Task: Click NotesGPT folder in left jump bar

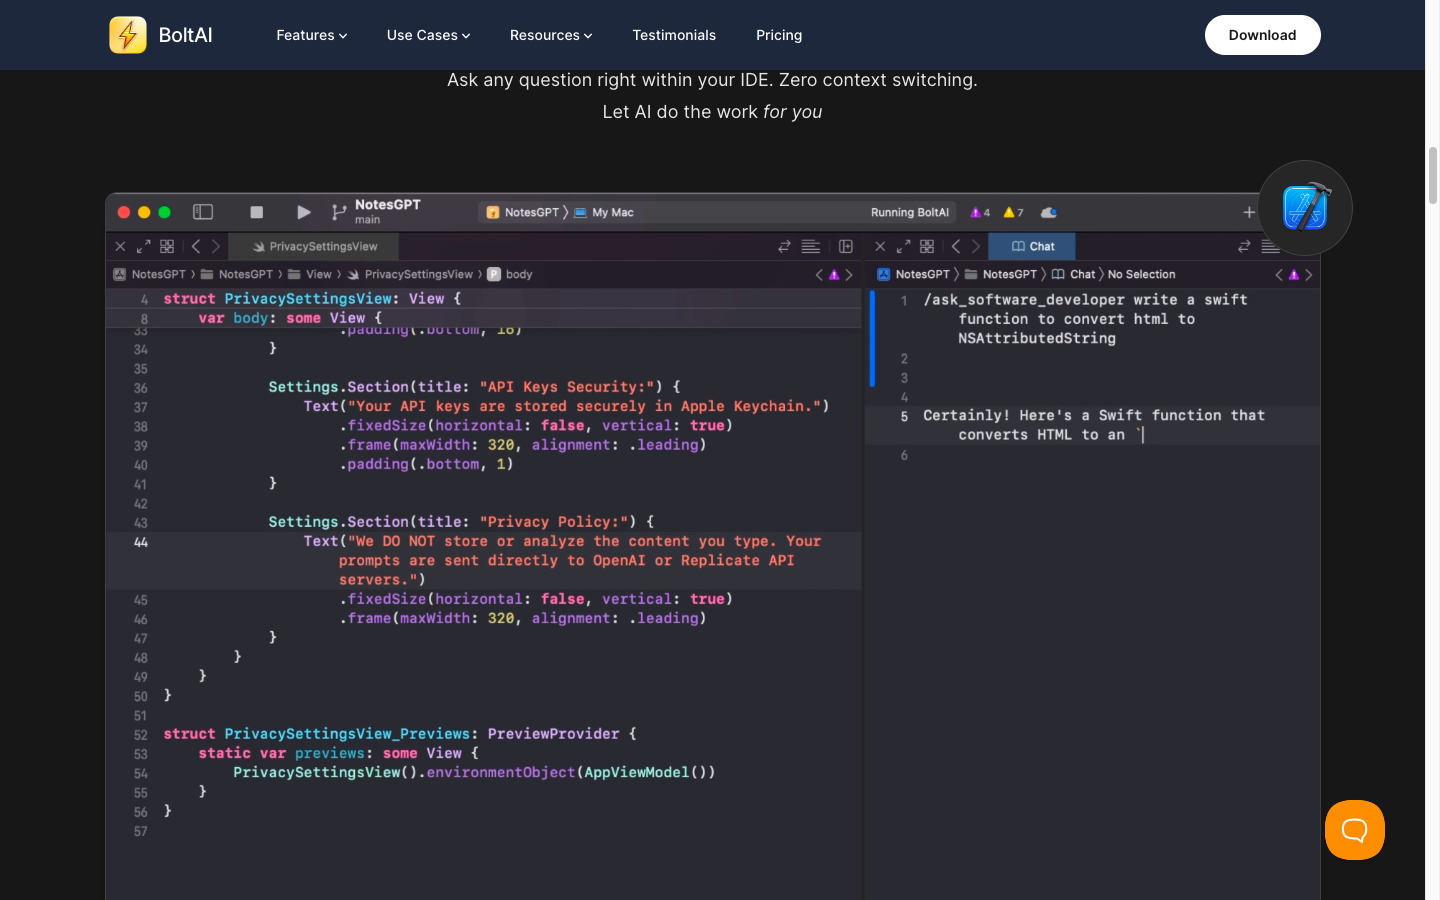Action: pyautogui.click(x=237, y=274)
